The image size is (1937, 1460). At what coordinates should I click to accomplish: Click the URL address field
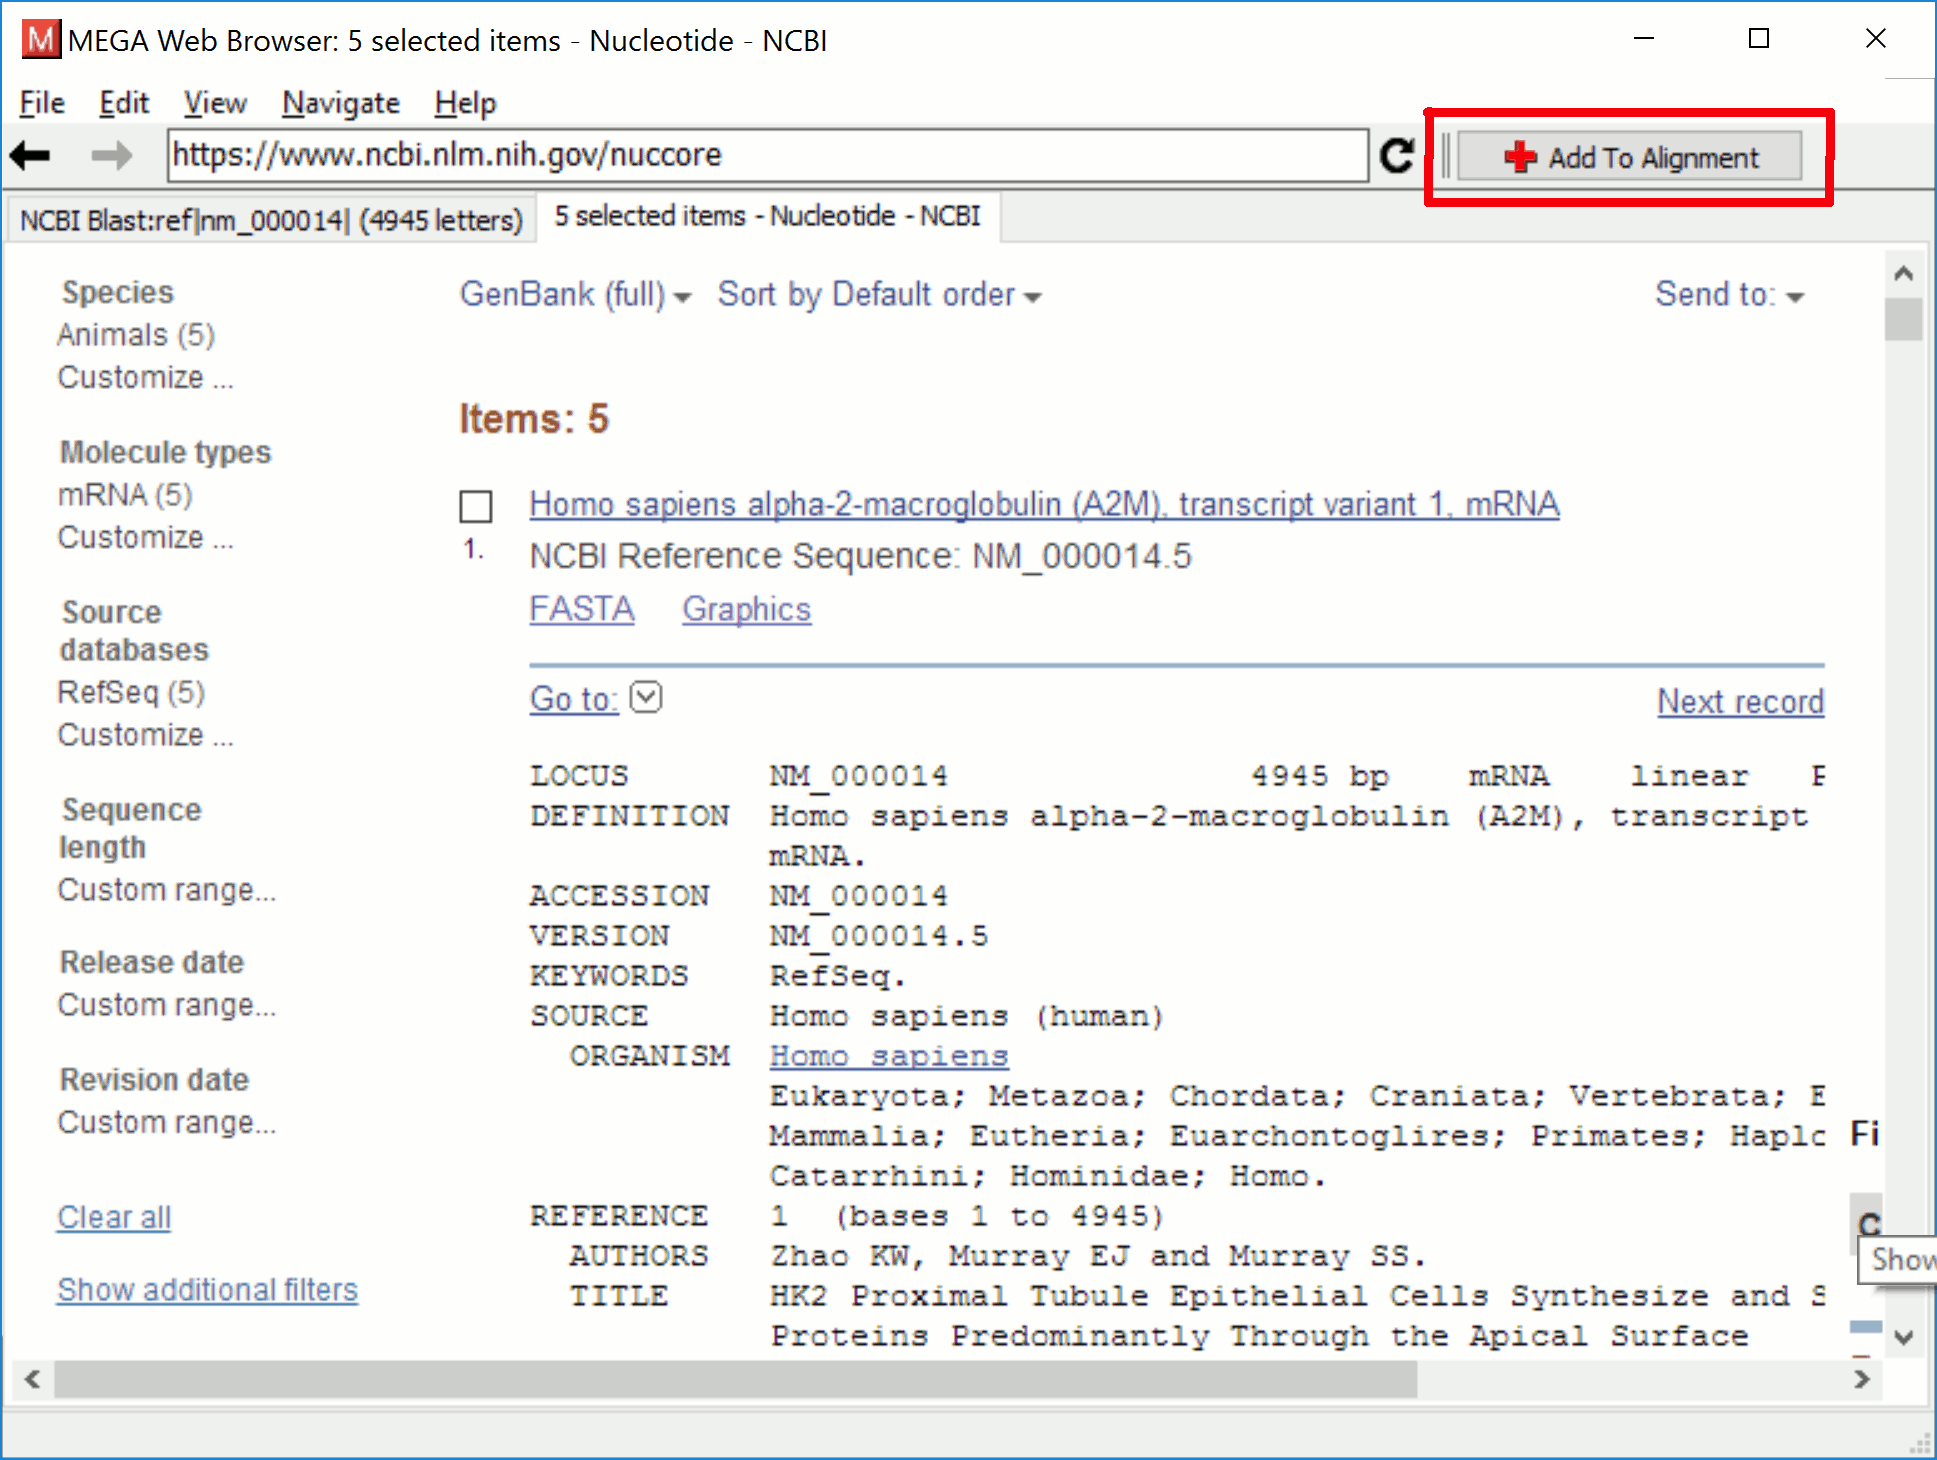(768, 155)
